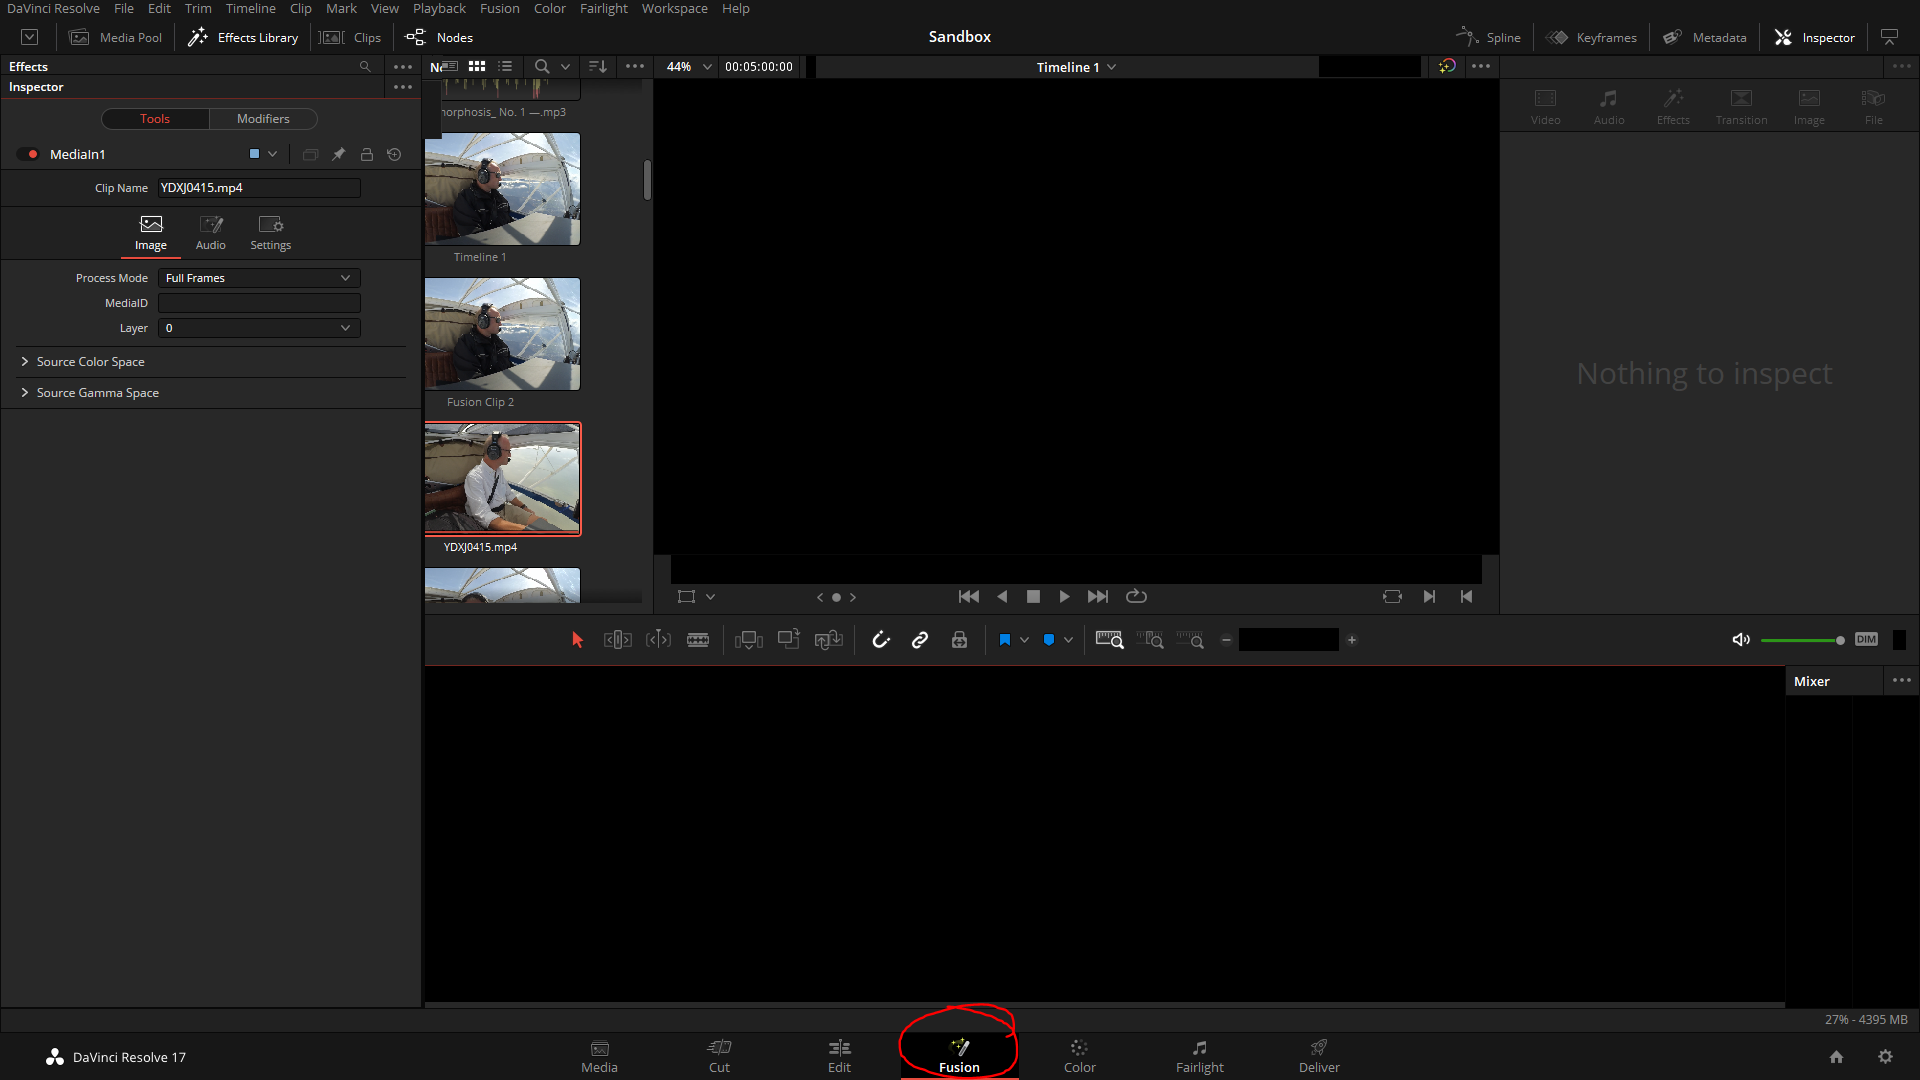Jump to last frame in viewer
The height and width of the screenshot is (1080, 1920).
click(x=1097, y=597)
